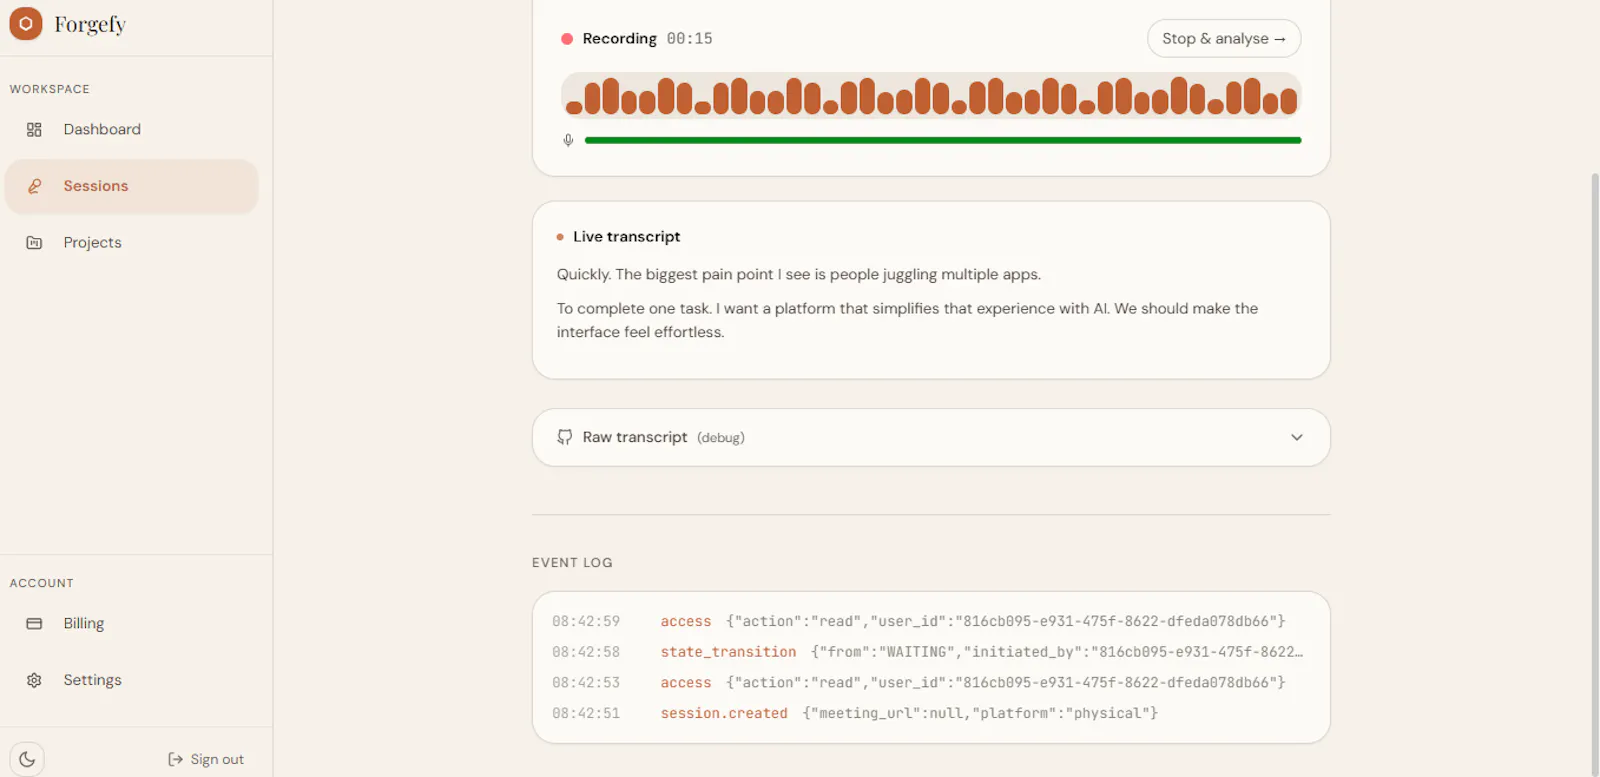
Task: Click the Raw transcript debug icon
Action: (x=565, y=437)
